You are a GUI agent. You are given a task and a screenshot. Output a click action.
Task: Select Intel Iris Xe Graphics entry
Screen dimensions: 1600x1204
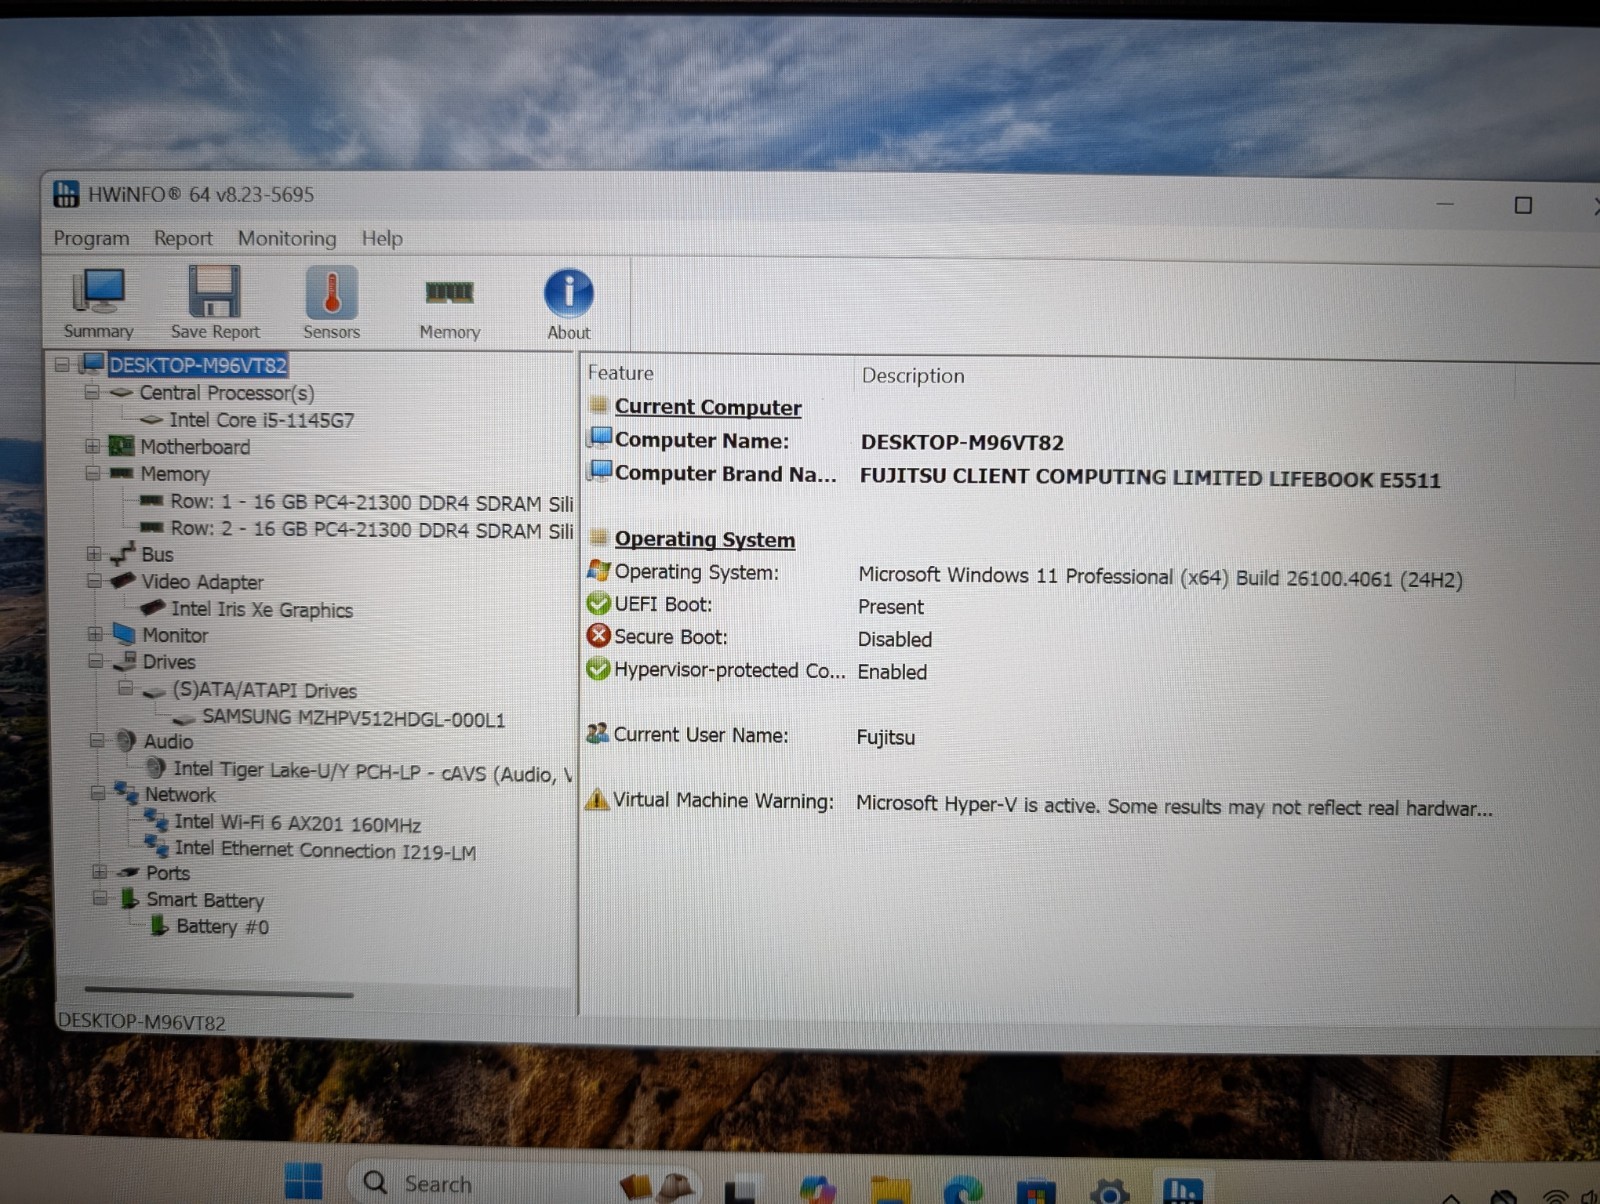pyautogui.click(x=262, y=609)
